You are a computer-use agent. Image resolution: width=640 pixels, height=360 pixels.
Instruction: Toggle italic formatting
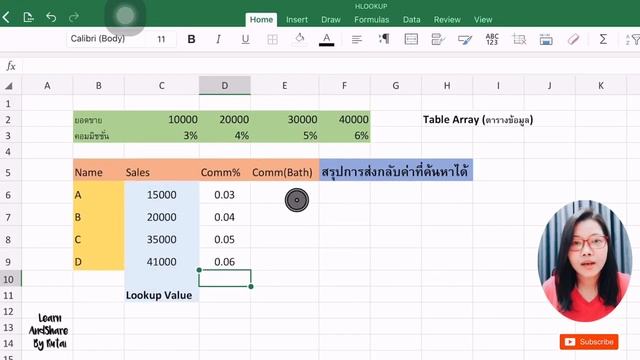click(x=218, y=39)
